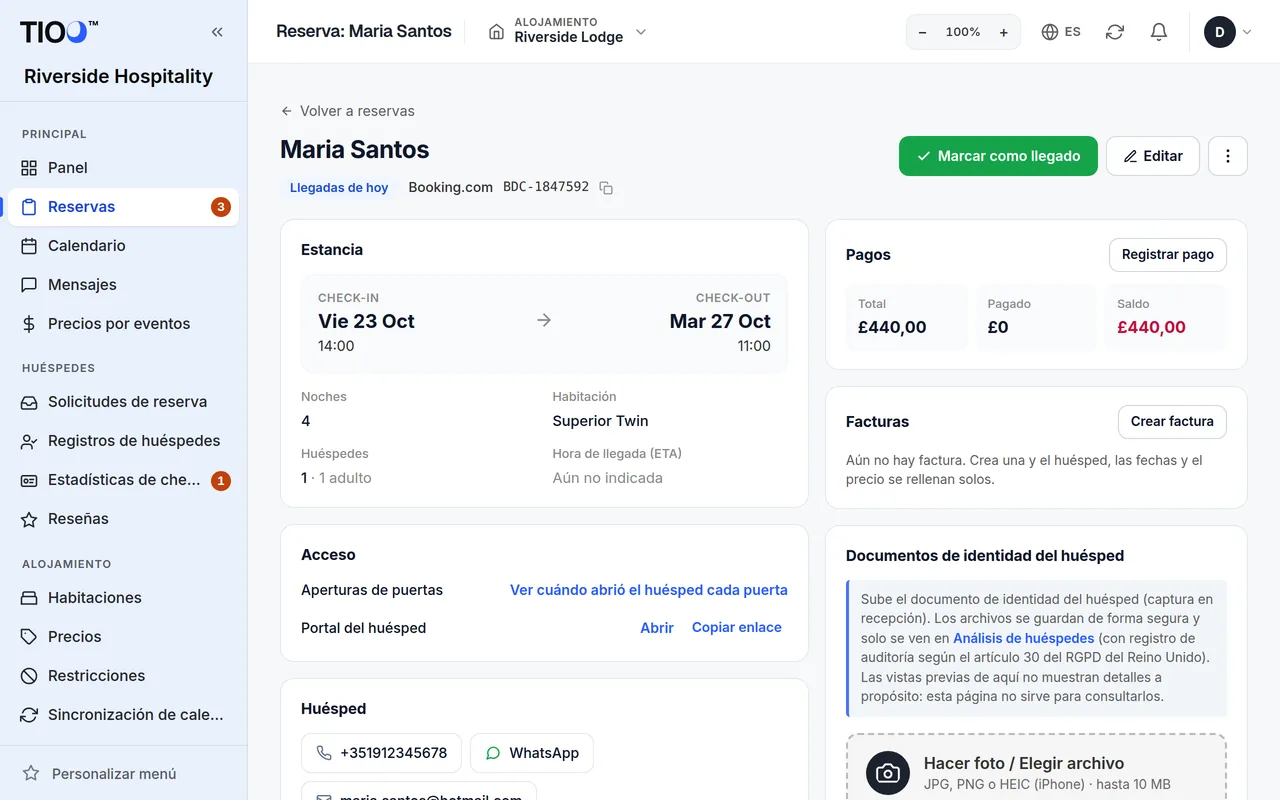Open notifications bell

[1159, 32]
